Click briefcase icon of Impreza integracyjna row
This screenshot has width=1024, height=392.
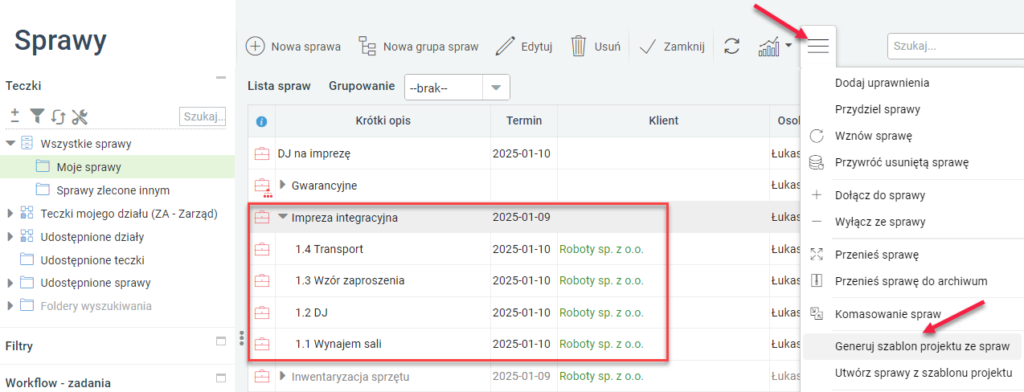pyautogui.click(x=261, y=218)
